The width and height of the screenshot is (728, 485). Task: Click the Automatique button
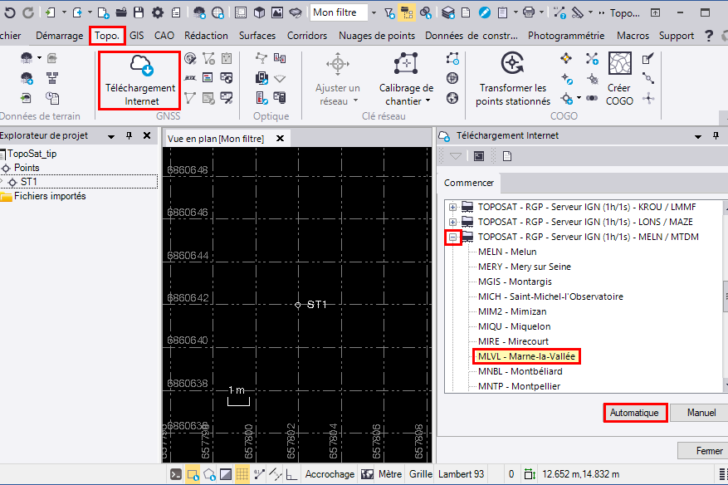click(634, 412)
